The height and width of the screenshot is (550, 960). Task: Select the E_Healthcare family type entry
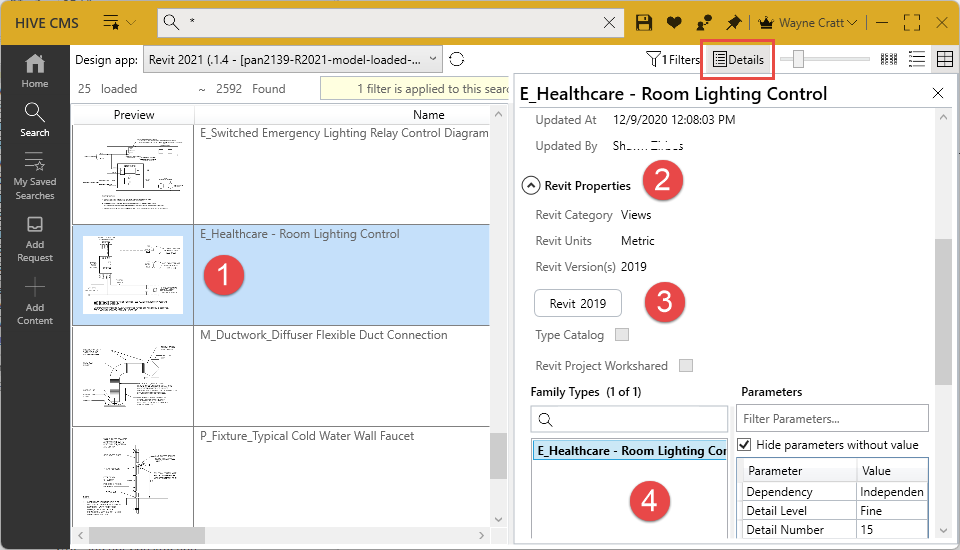(x=629, y=451)
